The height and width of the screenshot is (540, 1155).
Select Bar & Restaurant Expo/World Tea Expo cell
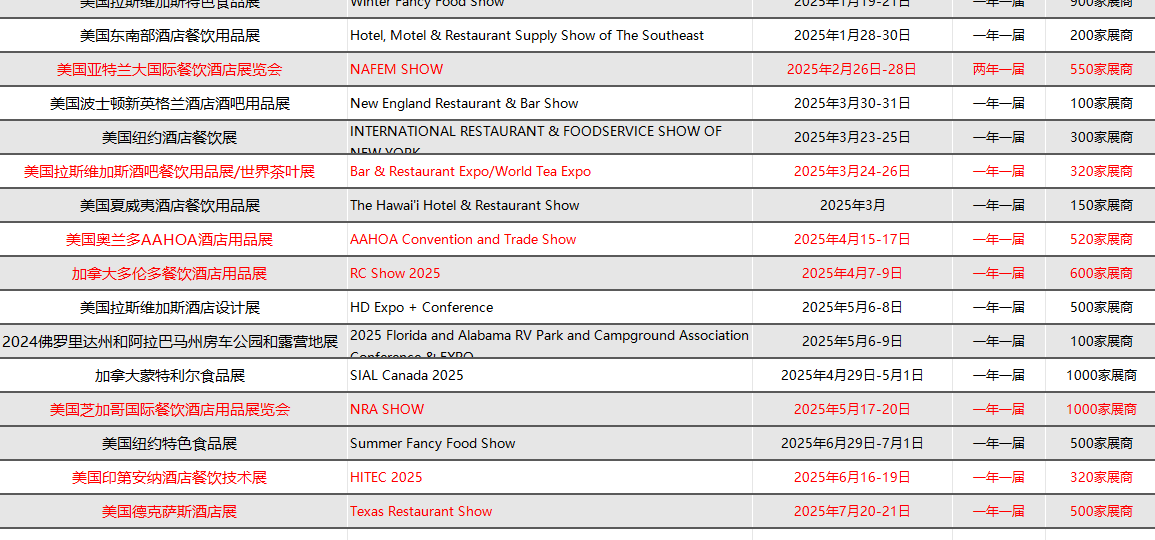[470, 171]
